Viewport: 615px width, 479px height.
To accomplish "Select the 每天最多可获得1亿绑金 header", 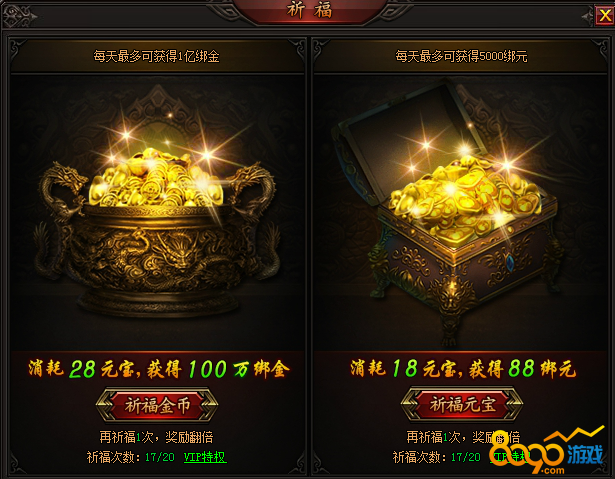I will [x=156, y=56].
